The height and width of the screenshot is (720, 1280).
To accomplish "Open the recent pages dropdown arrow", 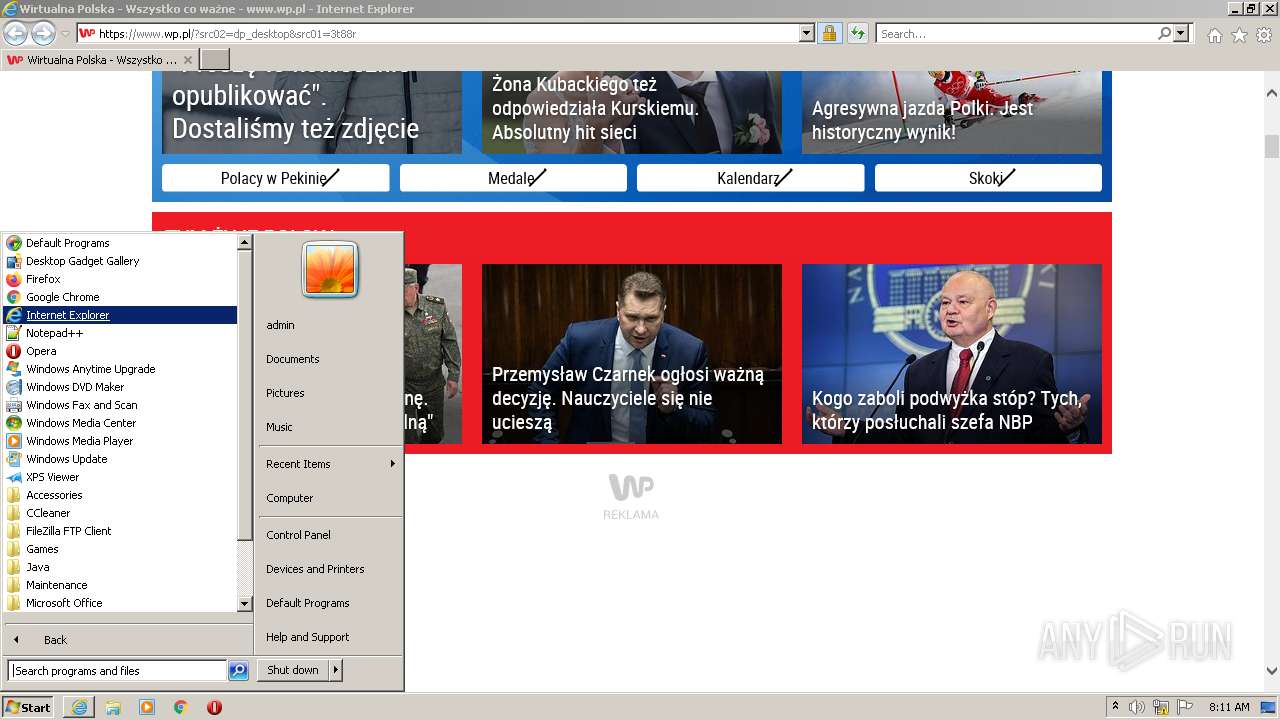I will [x=65, y=34].
